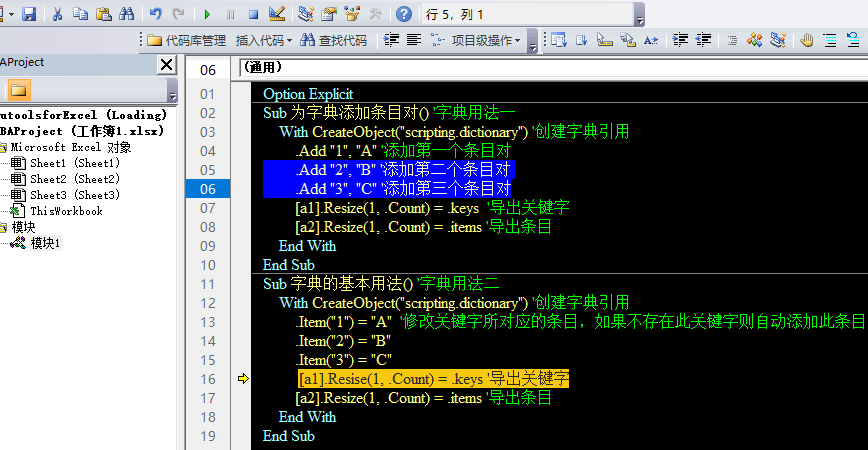Click the plain justified lines icon before 项目级操作
868x450 pixels.
[x=414, y=40]
